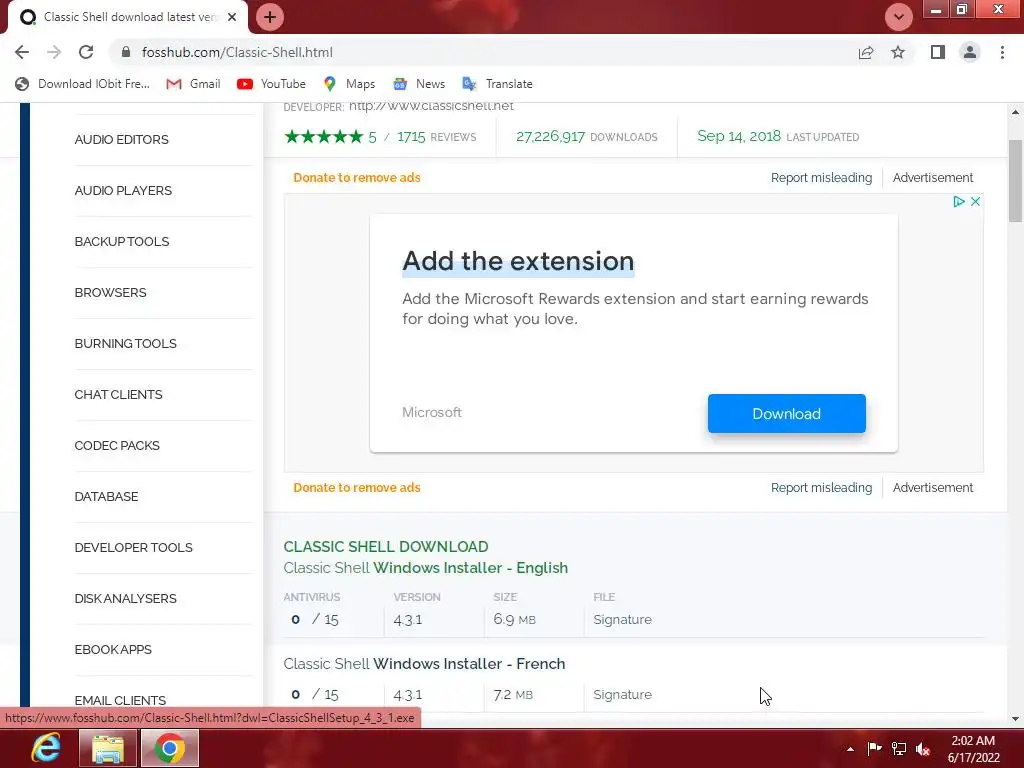Open File Explorer from taskbar
Viewport: 1024px width, 768px height.
108,748
